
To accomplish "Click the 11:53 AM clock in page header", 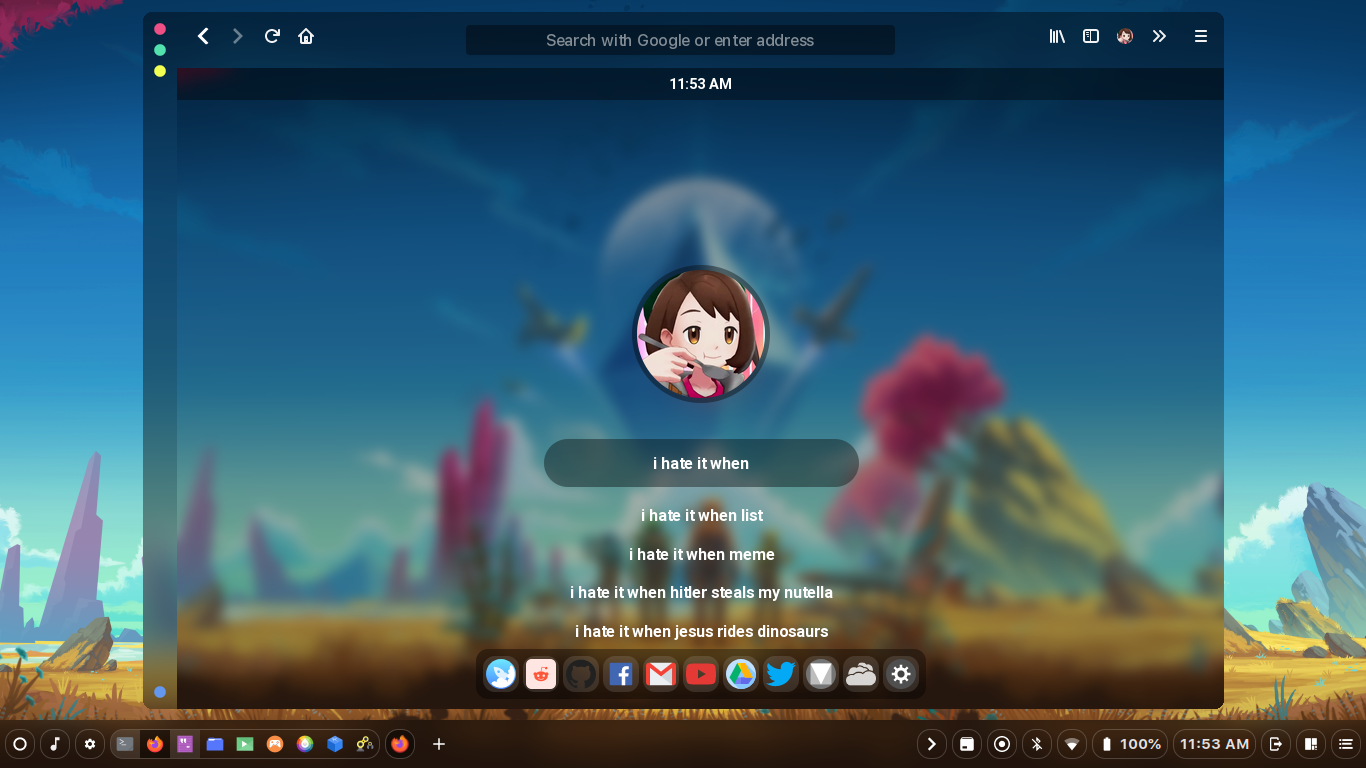I will pos(701,84).
